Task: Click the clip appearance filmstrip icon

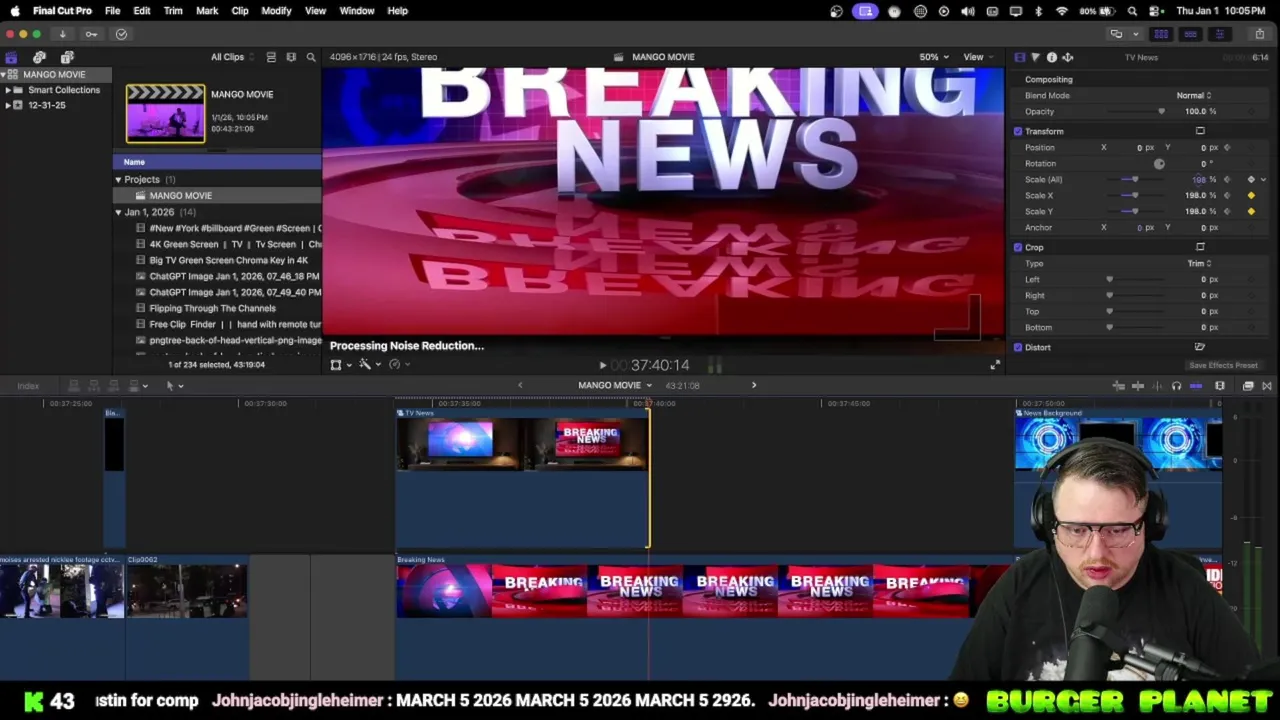Action: tap(291, 57)
